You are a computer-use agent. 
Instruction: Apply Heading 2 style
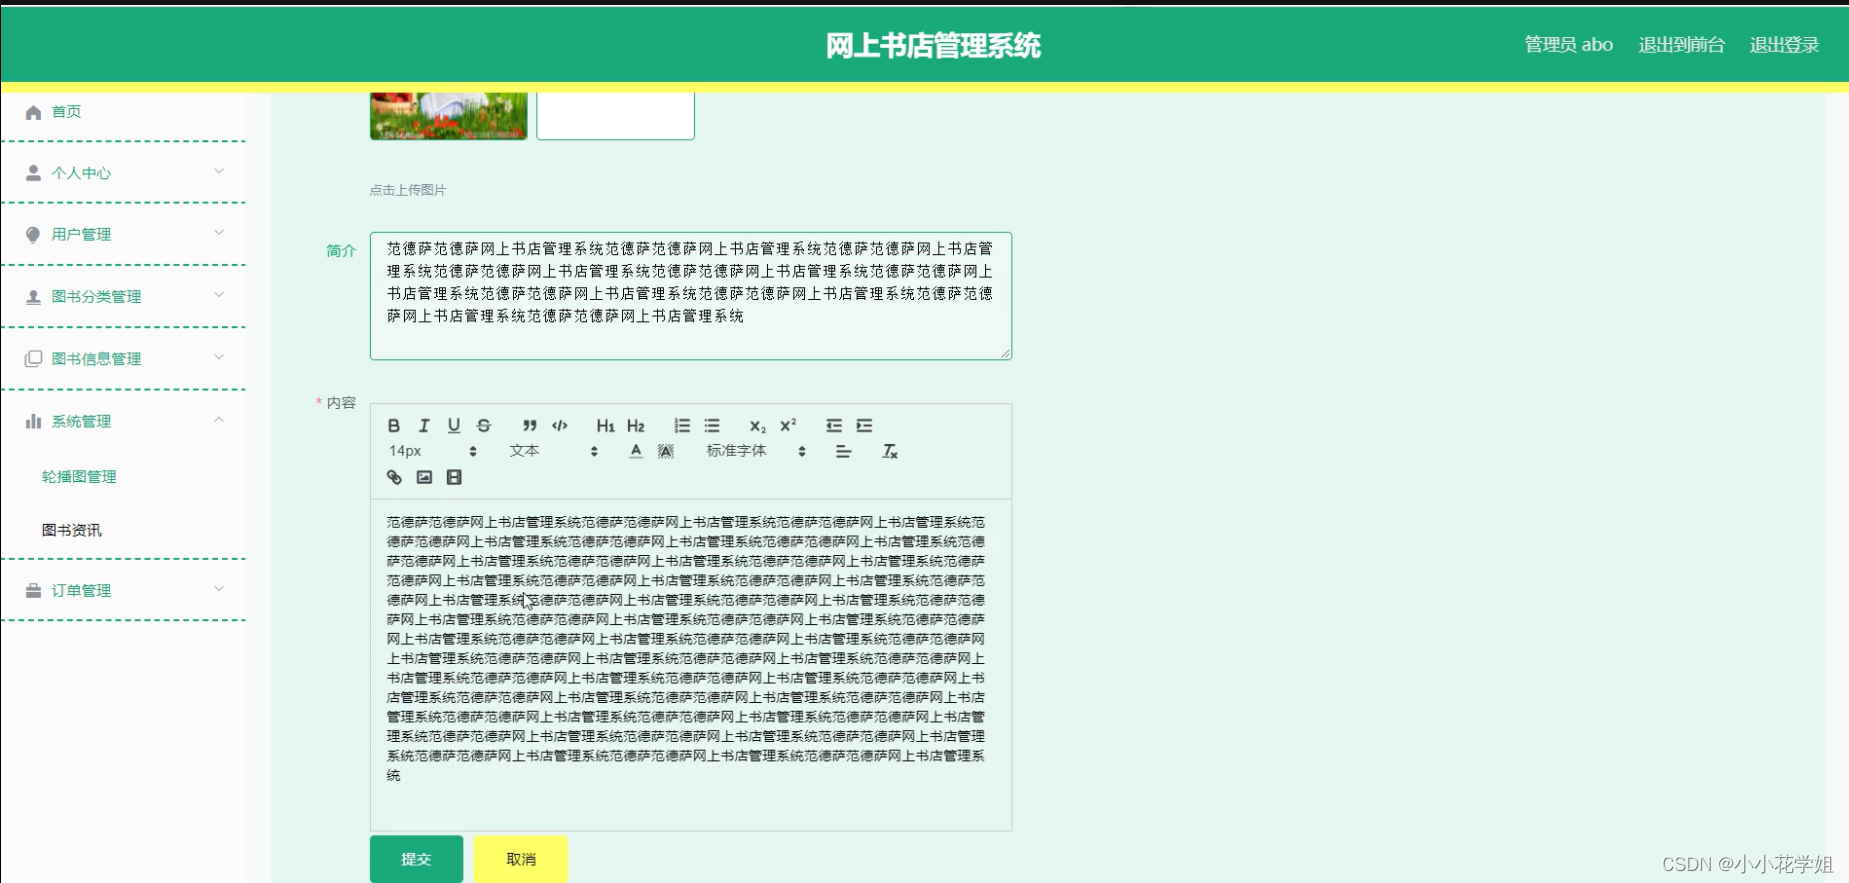(x=636, y=426)
